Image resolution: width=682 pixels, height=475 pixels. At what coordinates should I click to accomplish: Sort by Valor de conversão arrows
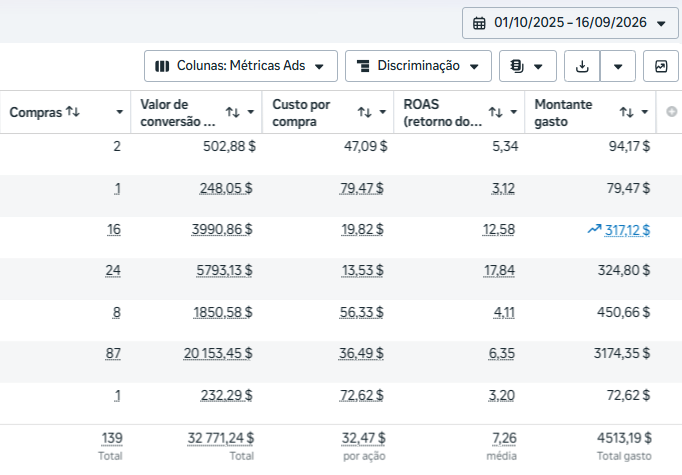(x=233, y=112)
